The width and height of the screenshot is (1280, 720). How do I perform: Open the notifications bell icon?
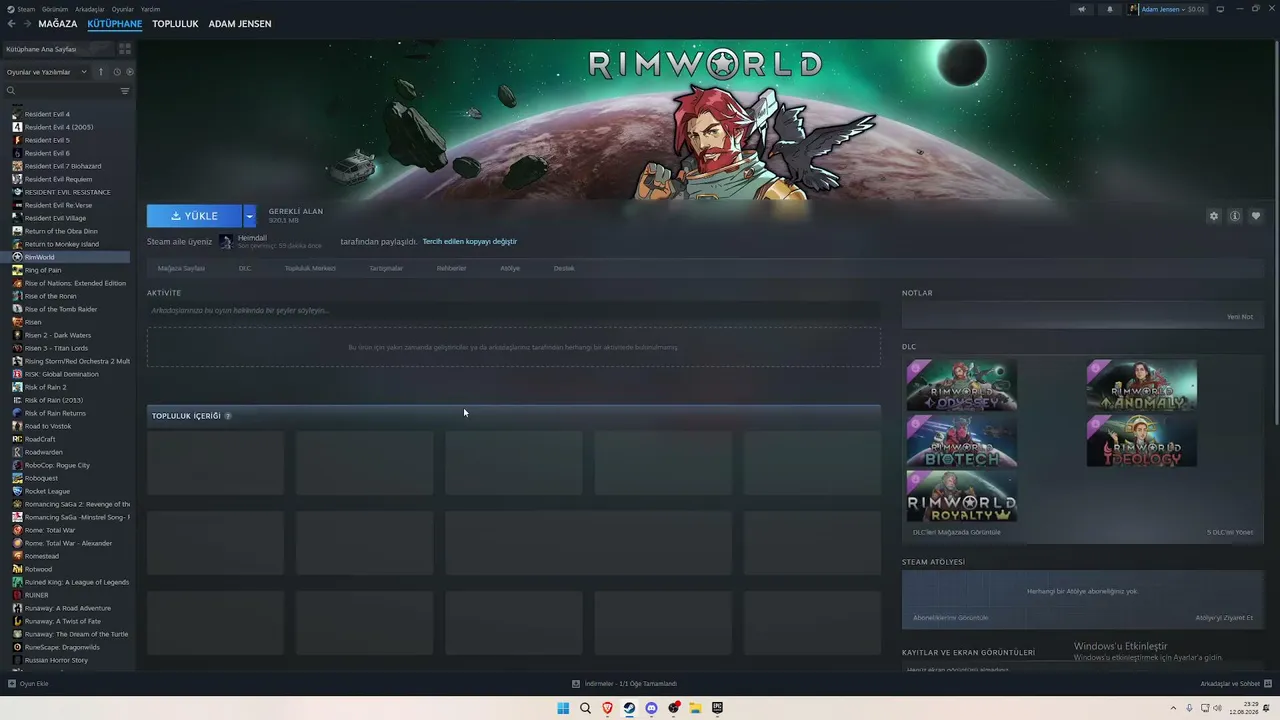(1109, 9)
